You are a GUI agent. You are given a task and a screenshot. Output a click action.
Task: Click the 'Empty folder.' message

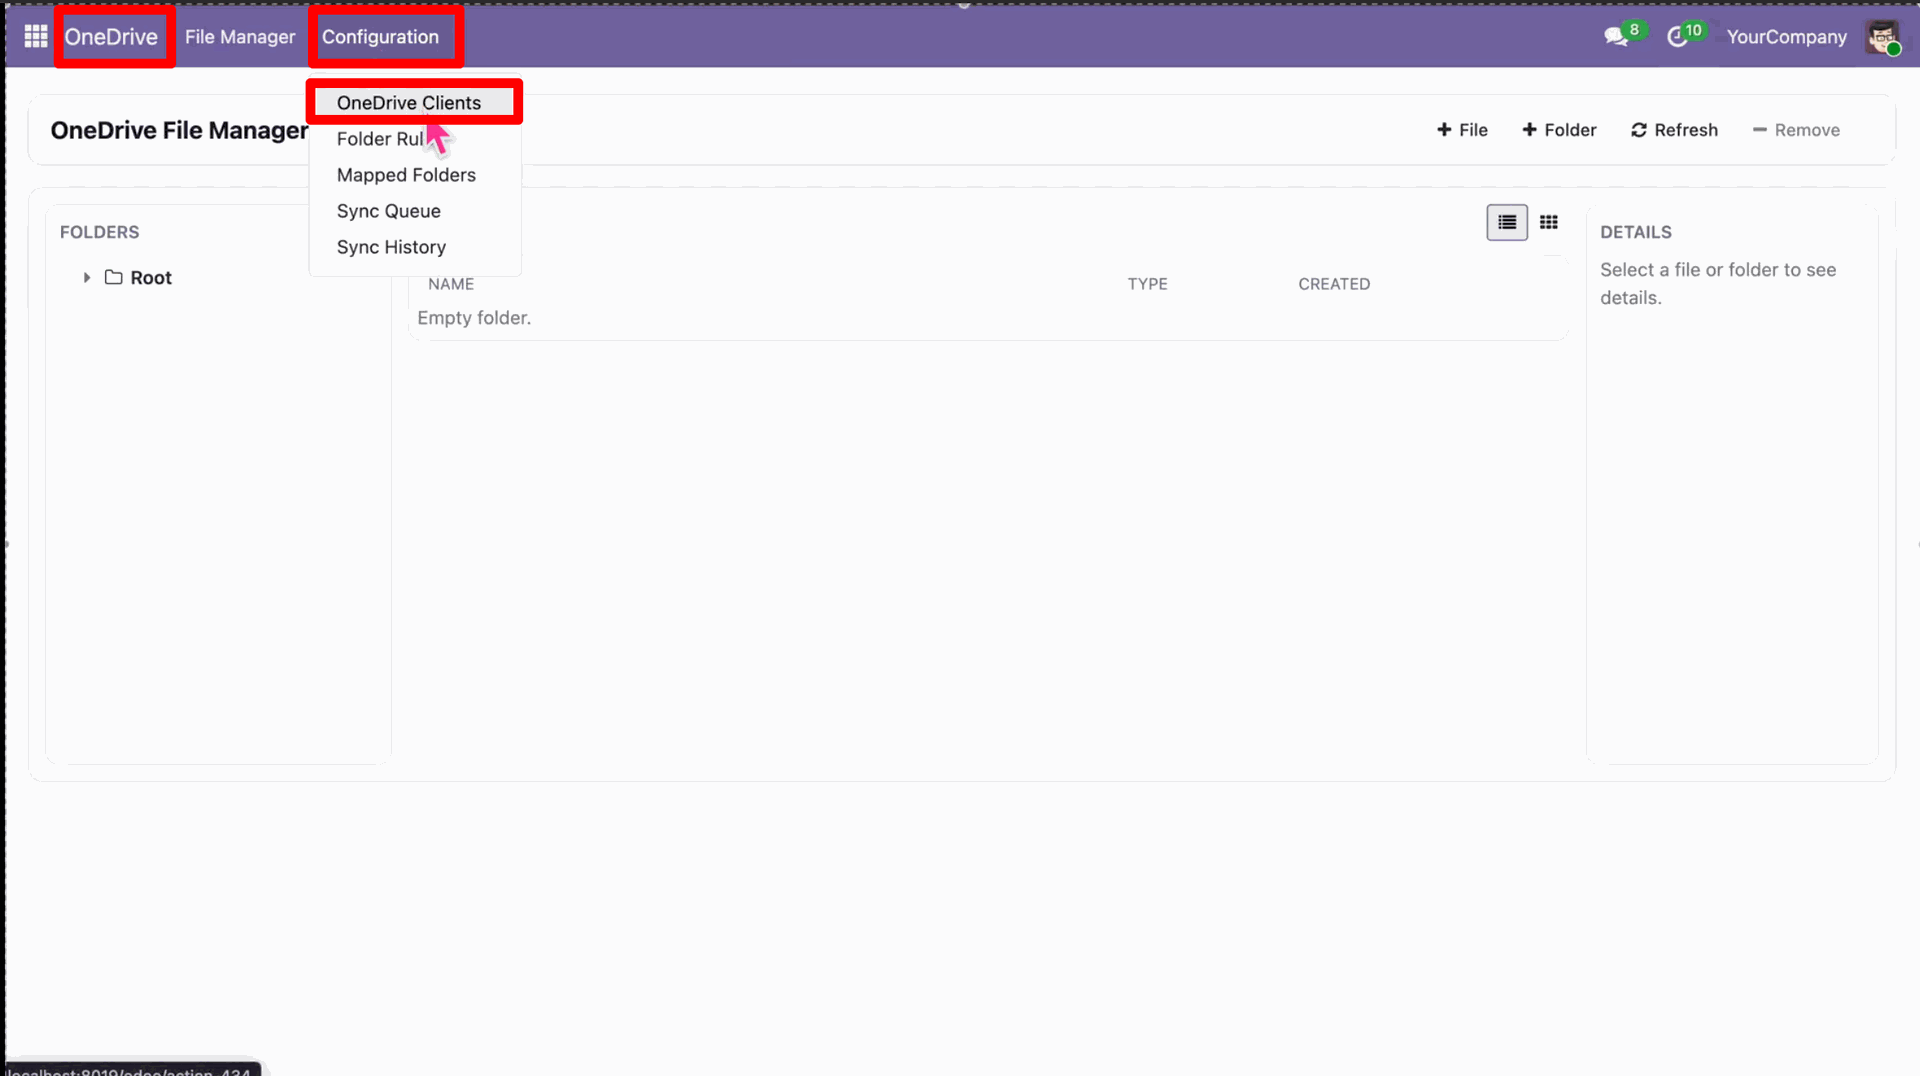474,318
